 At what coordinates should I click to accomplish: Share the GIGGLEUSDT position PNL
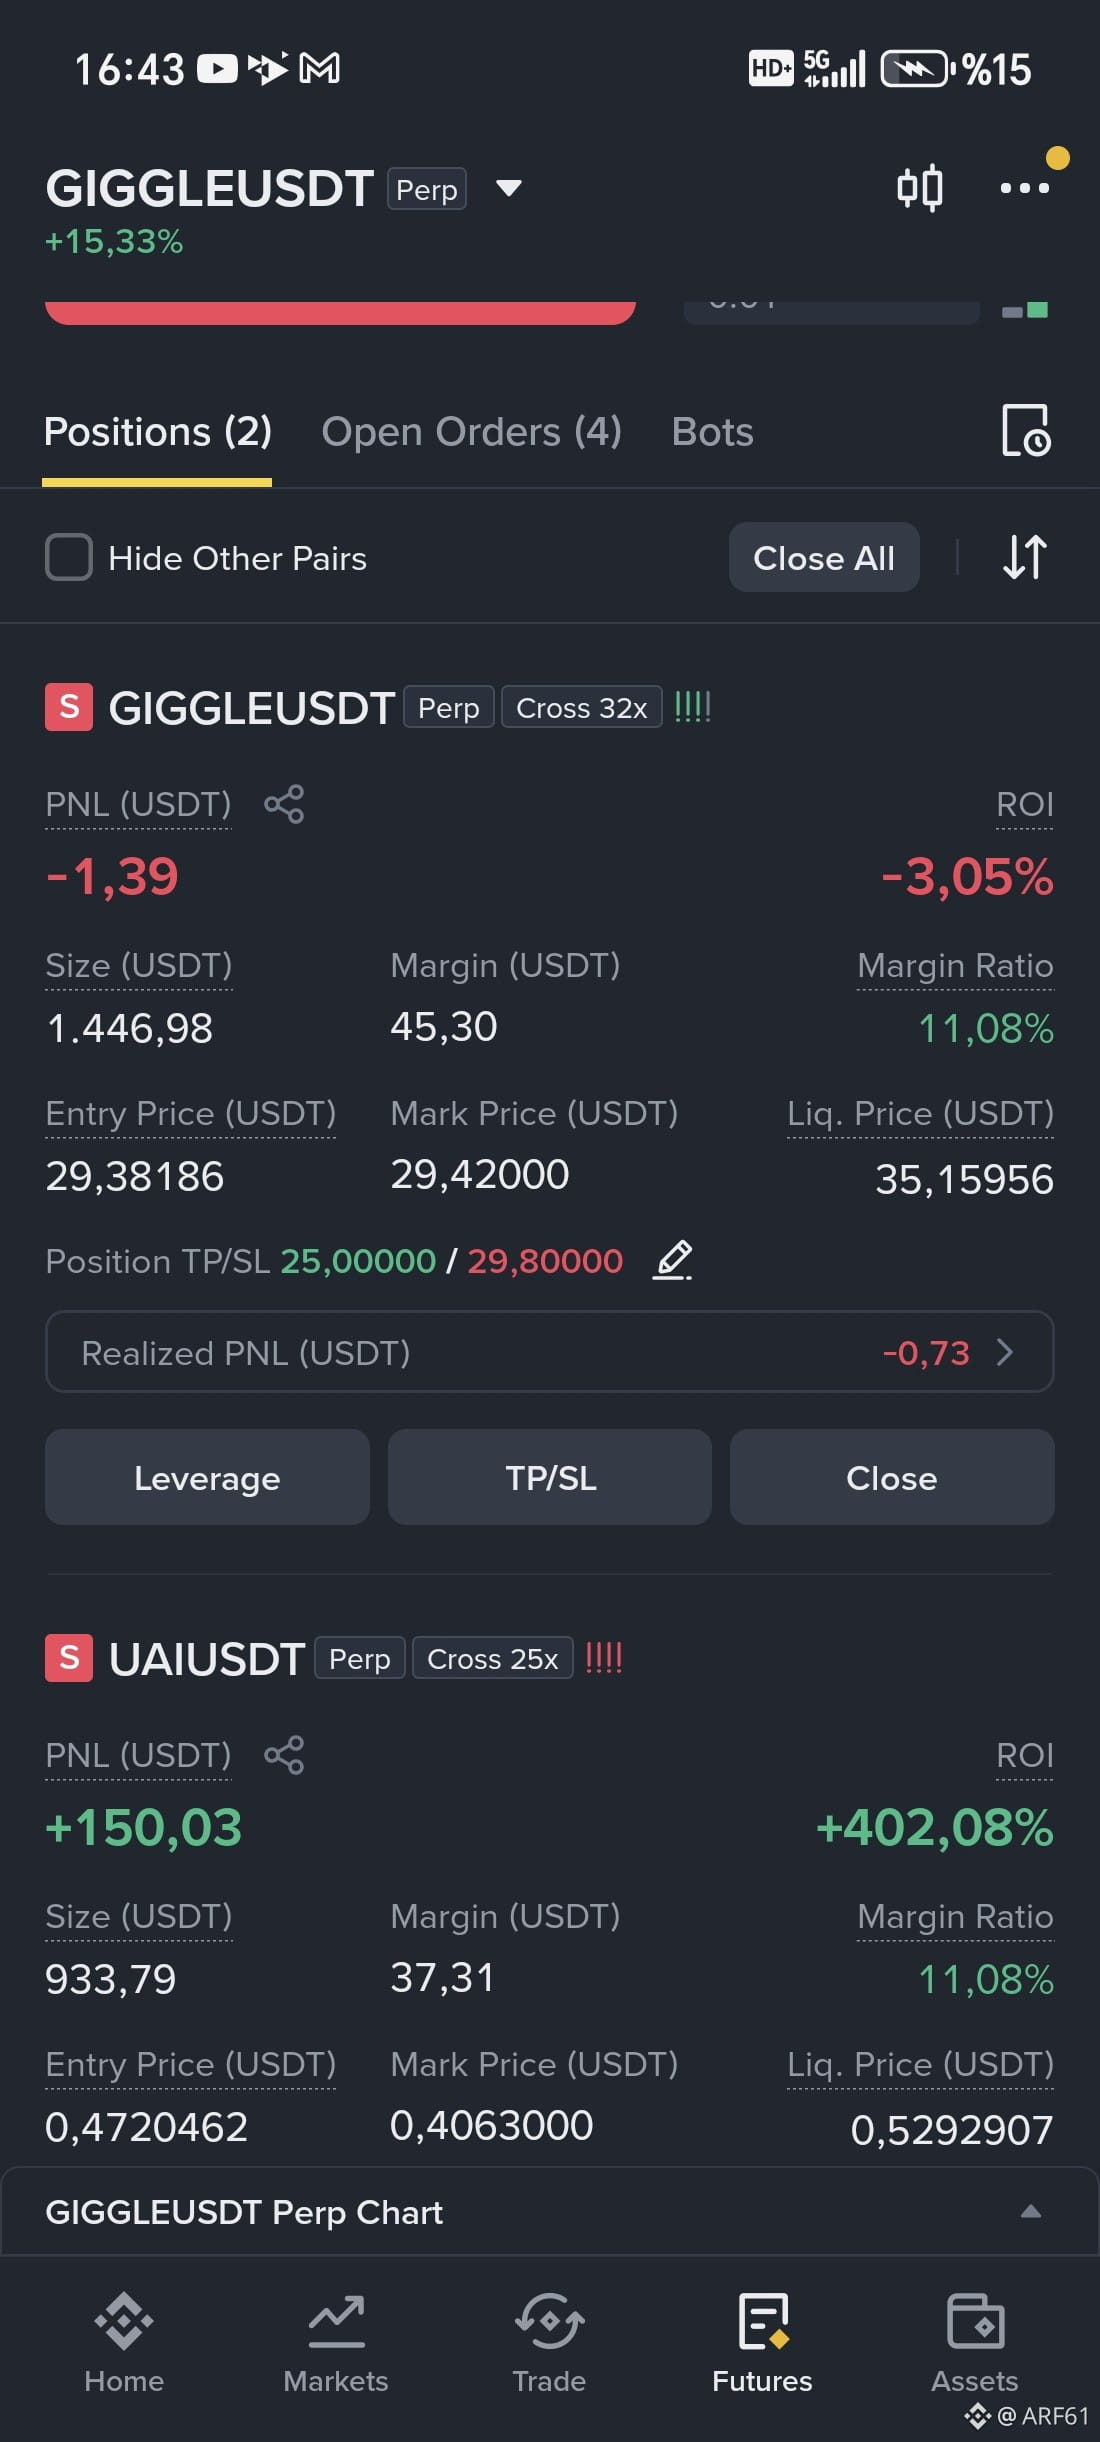(x=284, y=804)
